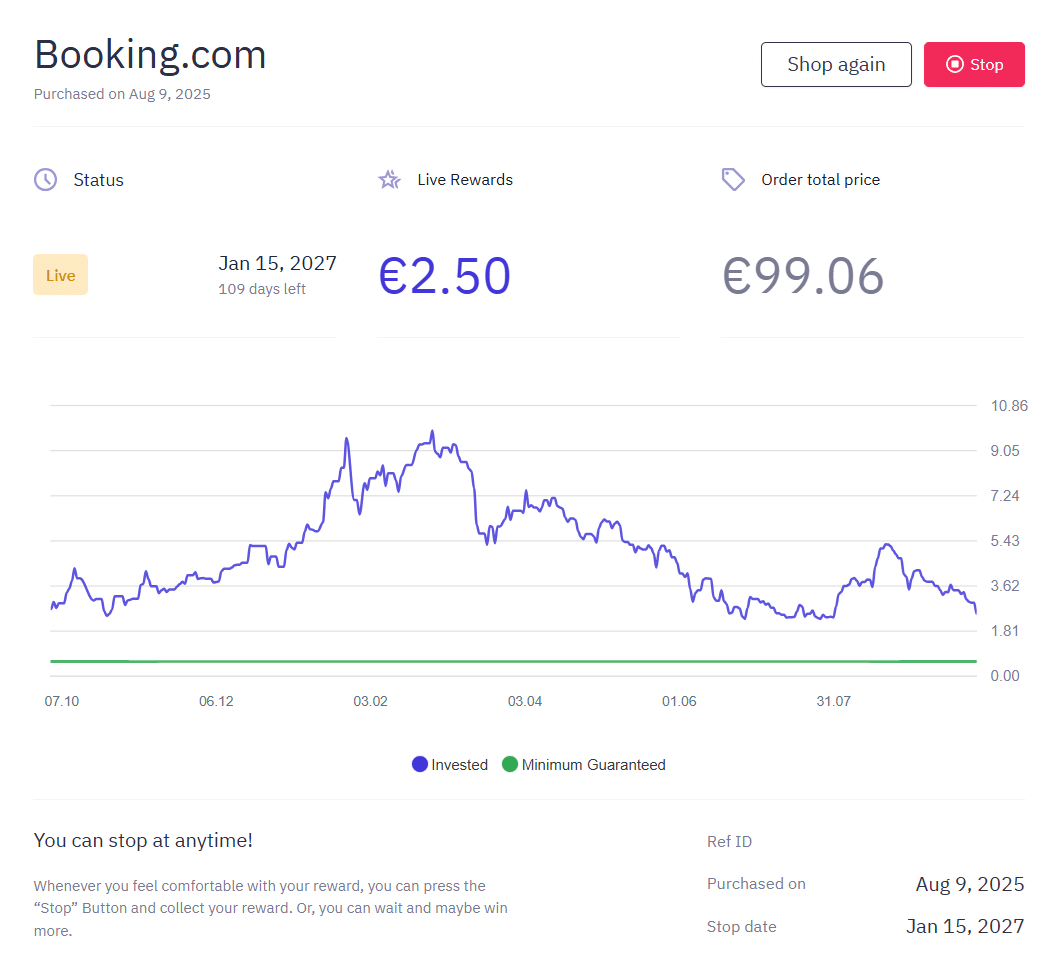This screenshot has width=1042, height=966.
Task: Click the green Minimum Guaranteed chart line
Action: coord(513,661)
